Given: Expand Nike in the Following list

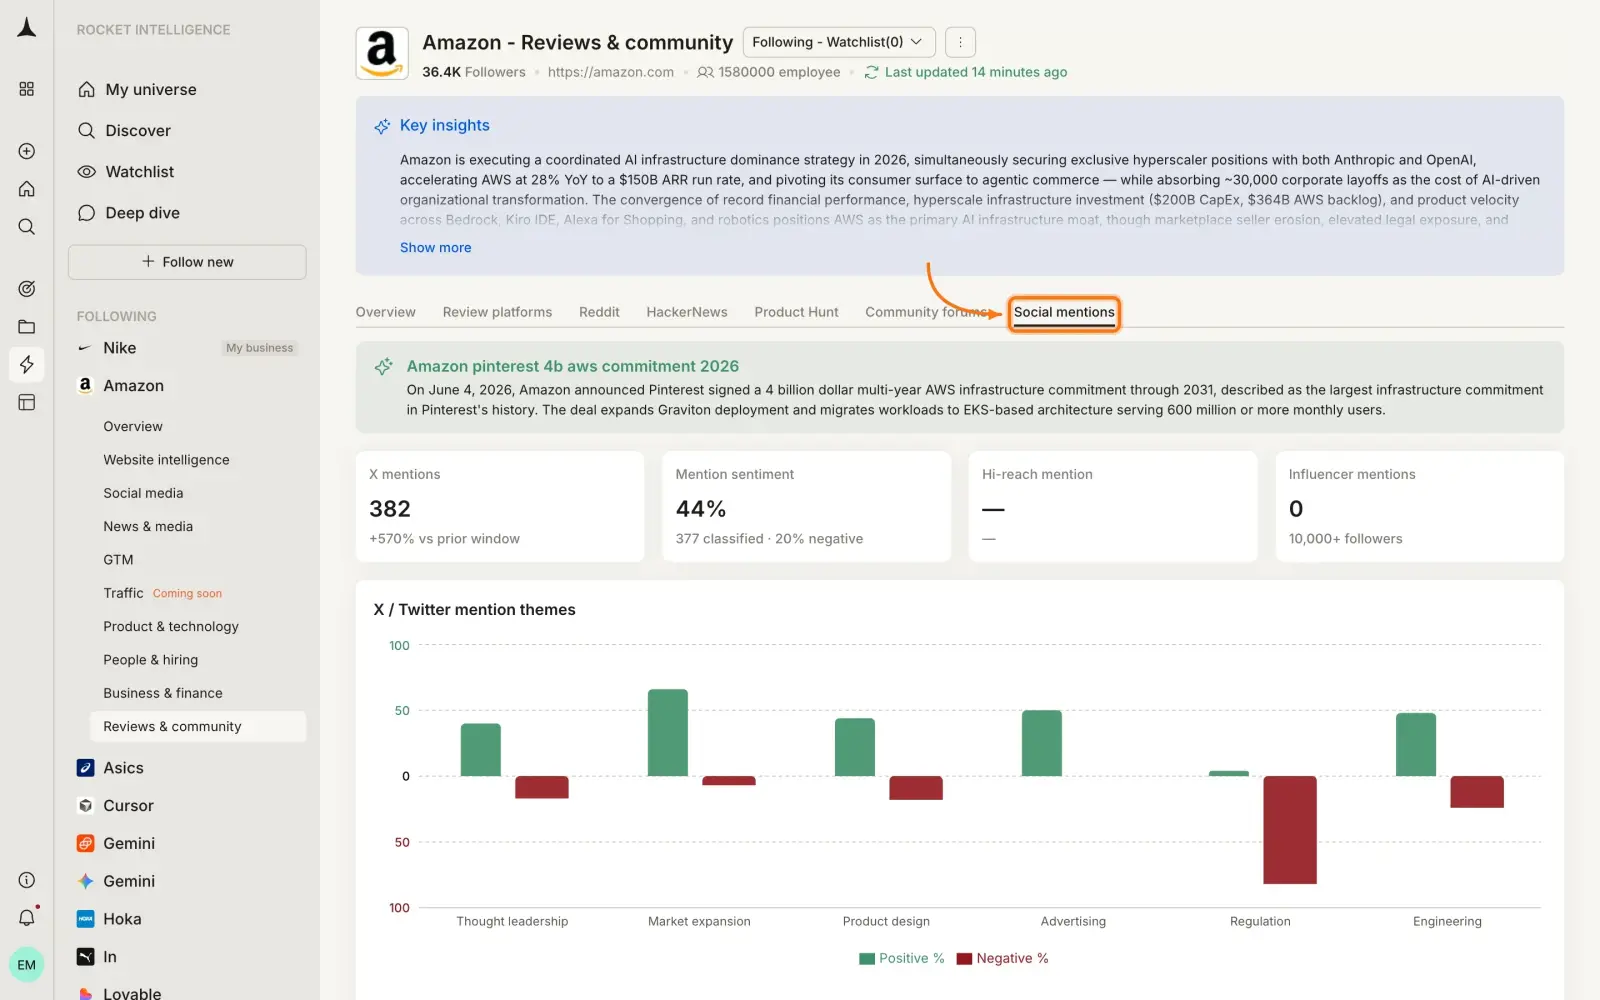Looking at the screenshot, I should [x=119, y=348].
